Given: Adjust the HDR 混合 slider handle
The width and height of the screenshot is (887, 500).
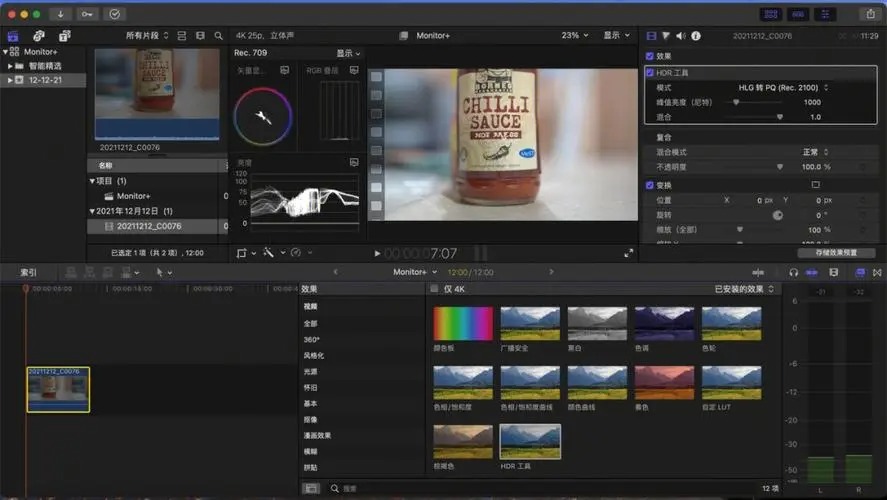Looking at the screenshot, I should 780,117.
